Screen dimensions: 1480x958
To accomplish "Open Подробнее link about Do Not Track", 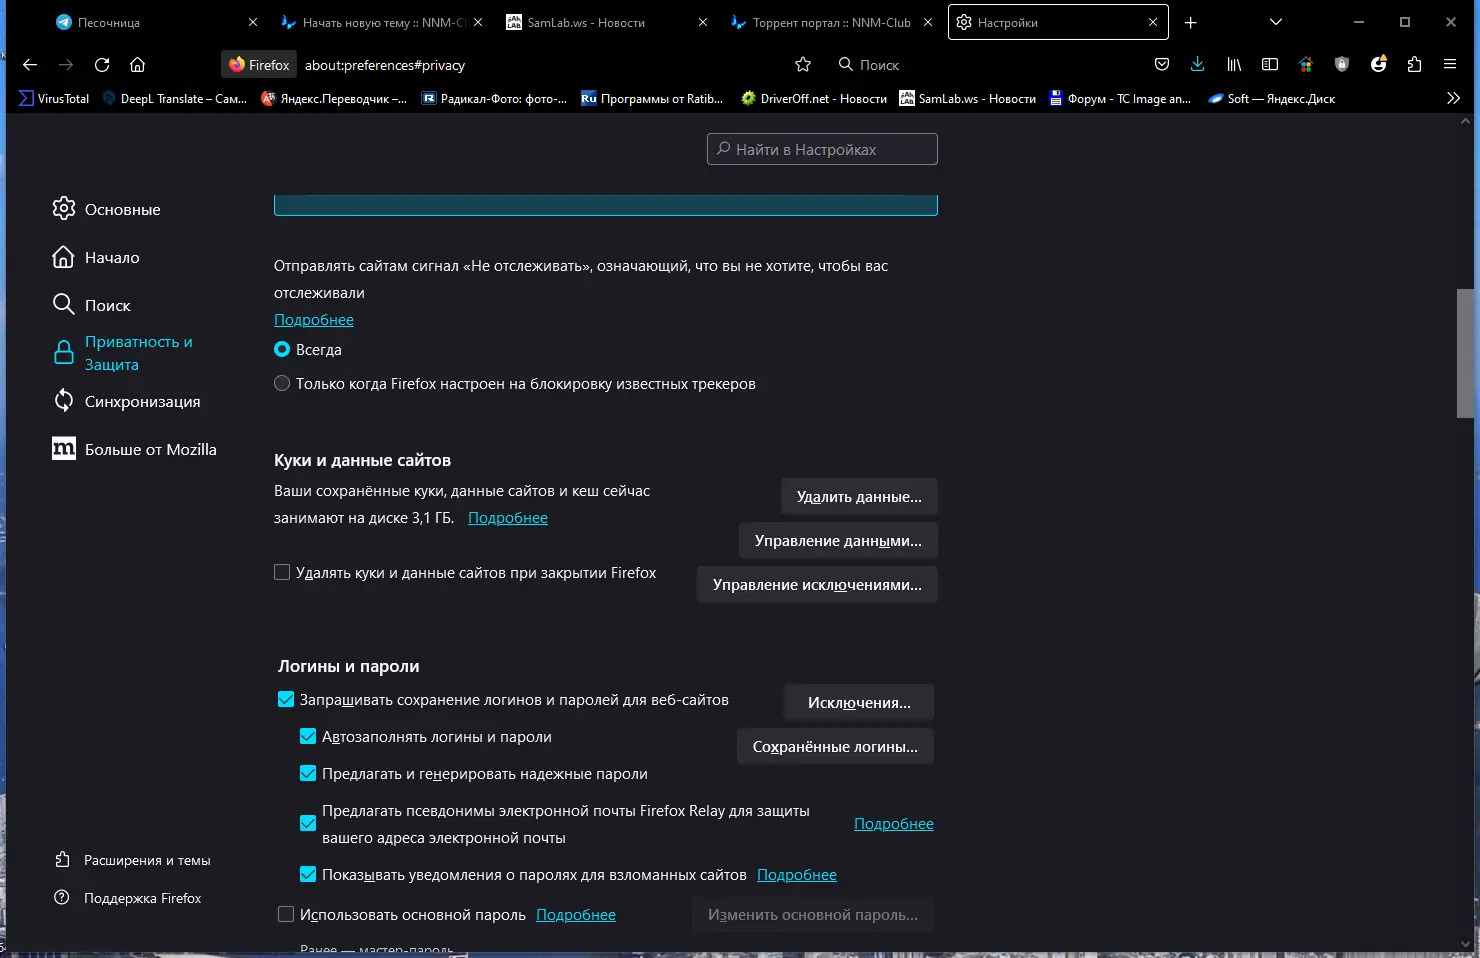I will (314, 320).
